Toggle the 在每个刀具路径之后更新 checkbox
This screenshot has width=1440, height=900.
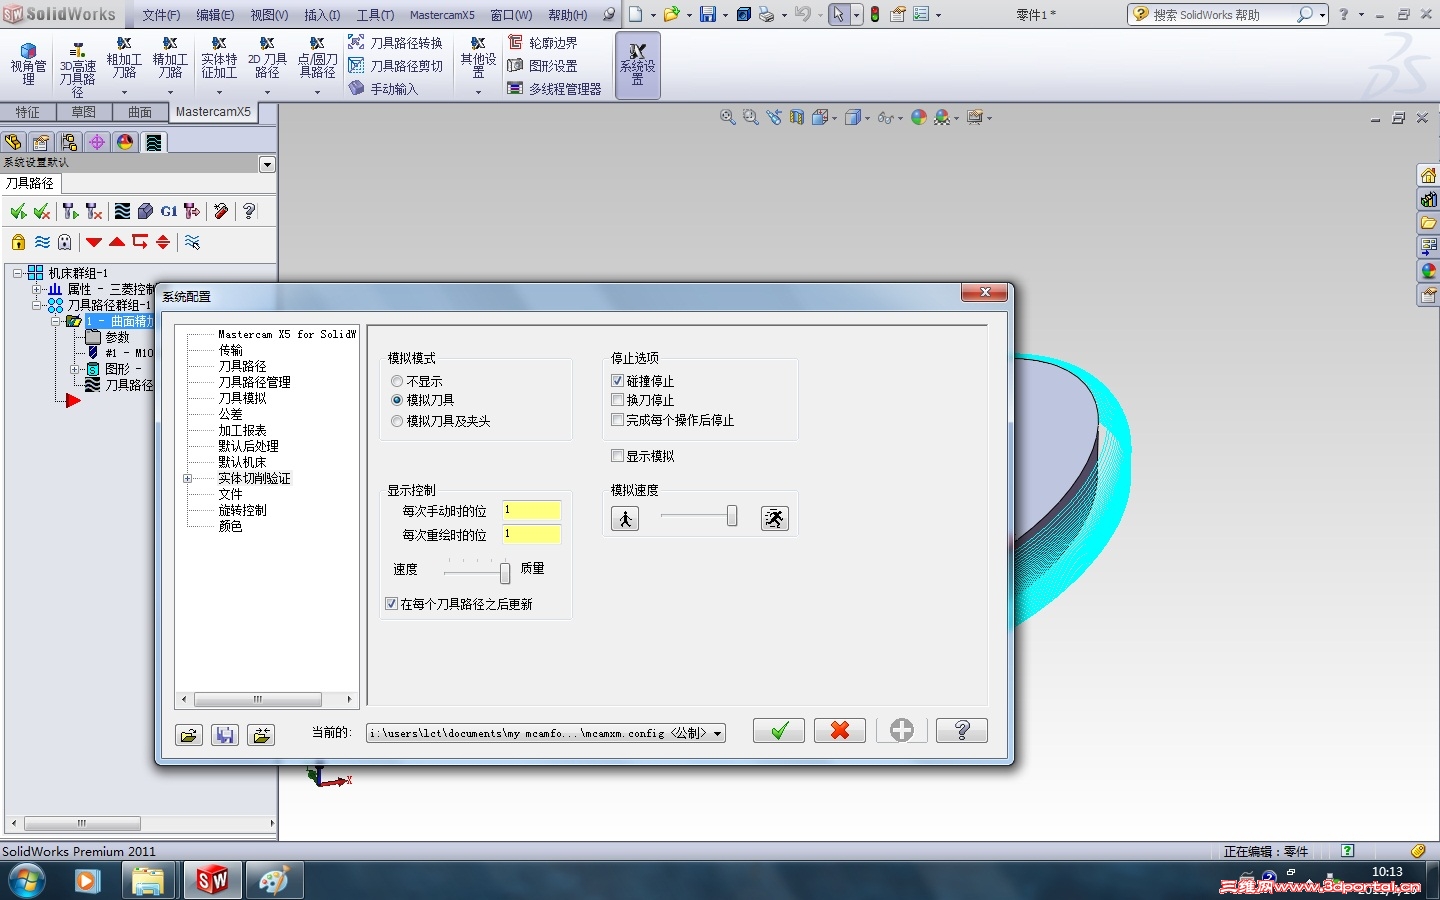392,604
